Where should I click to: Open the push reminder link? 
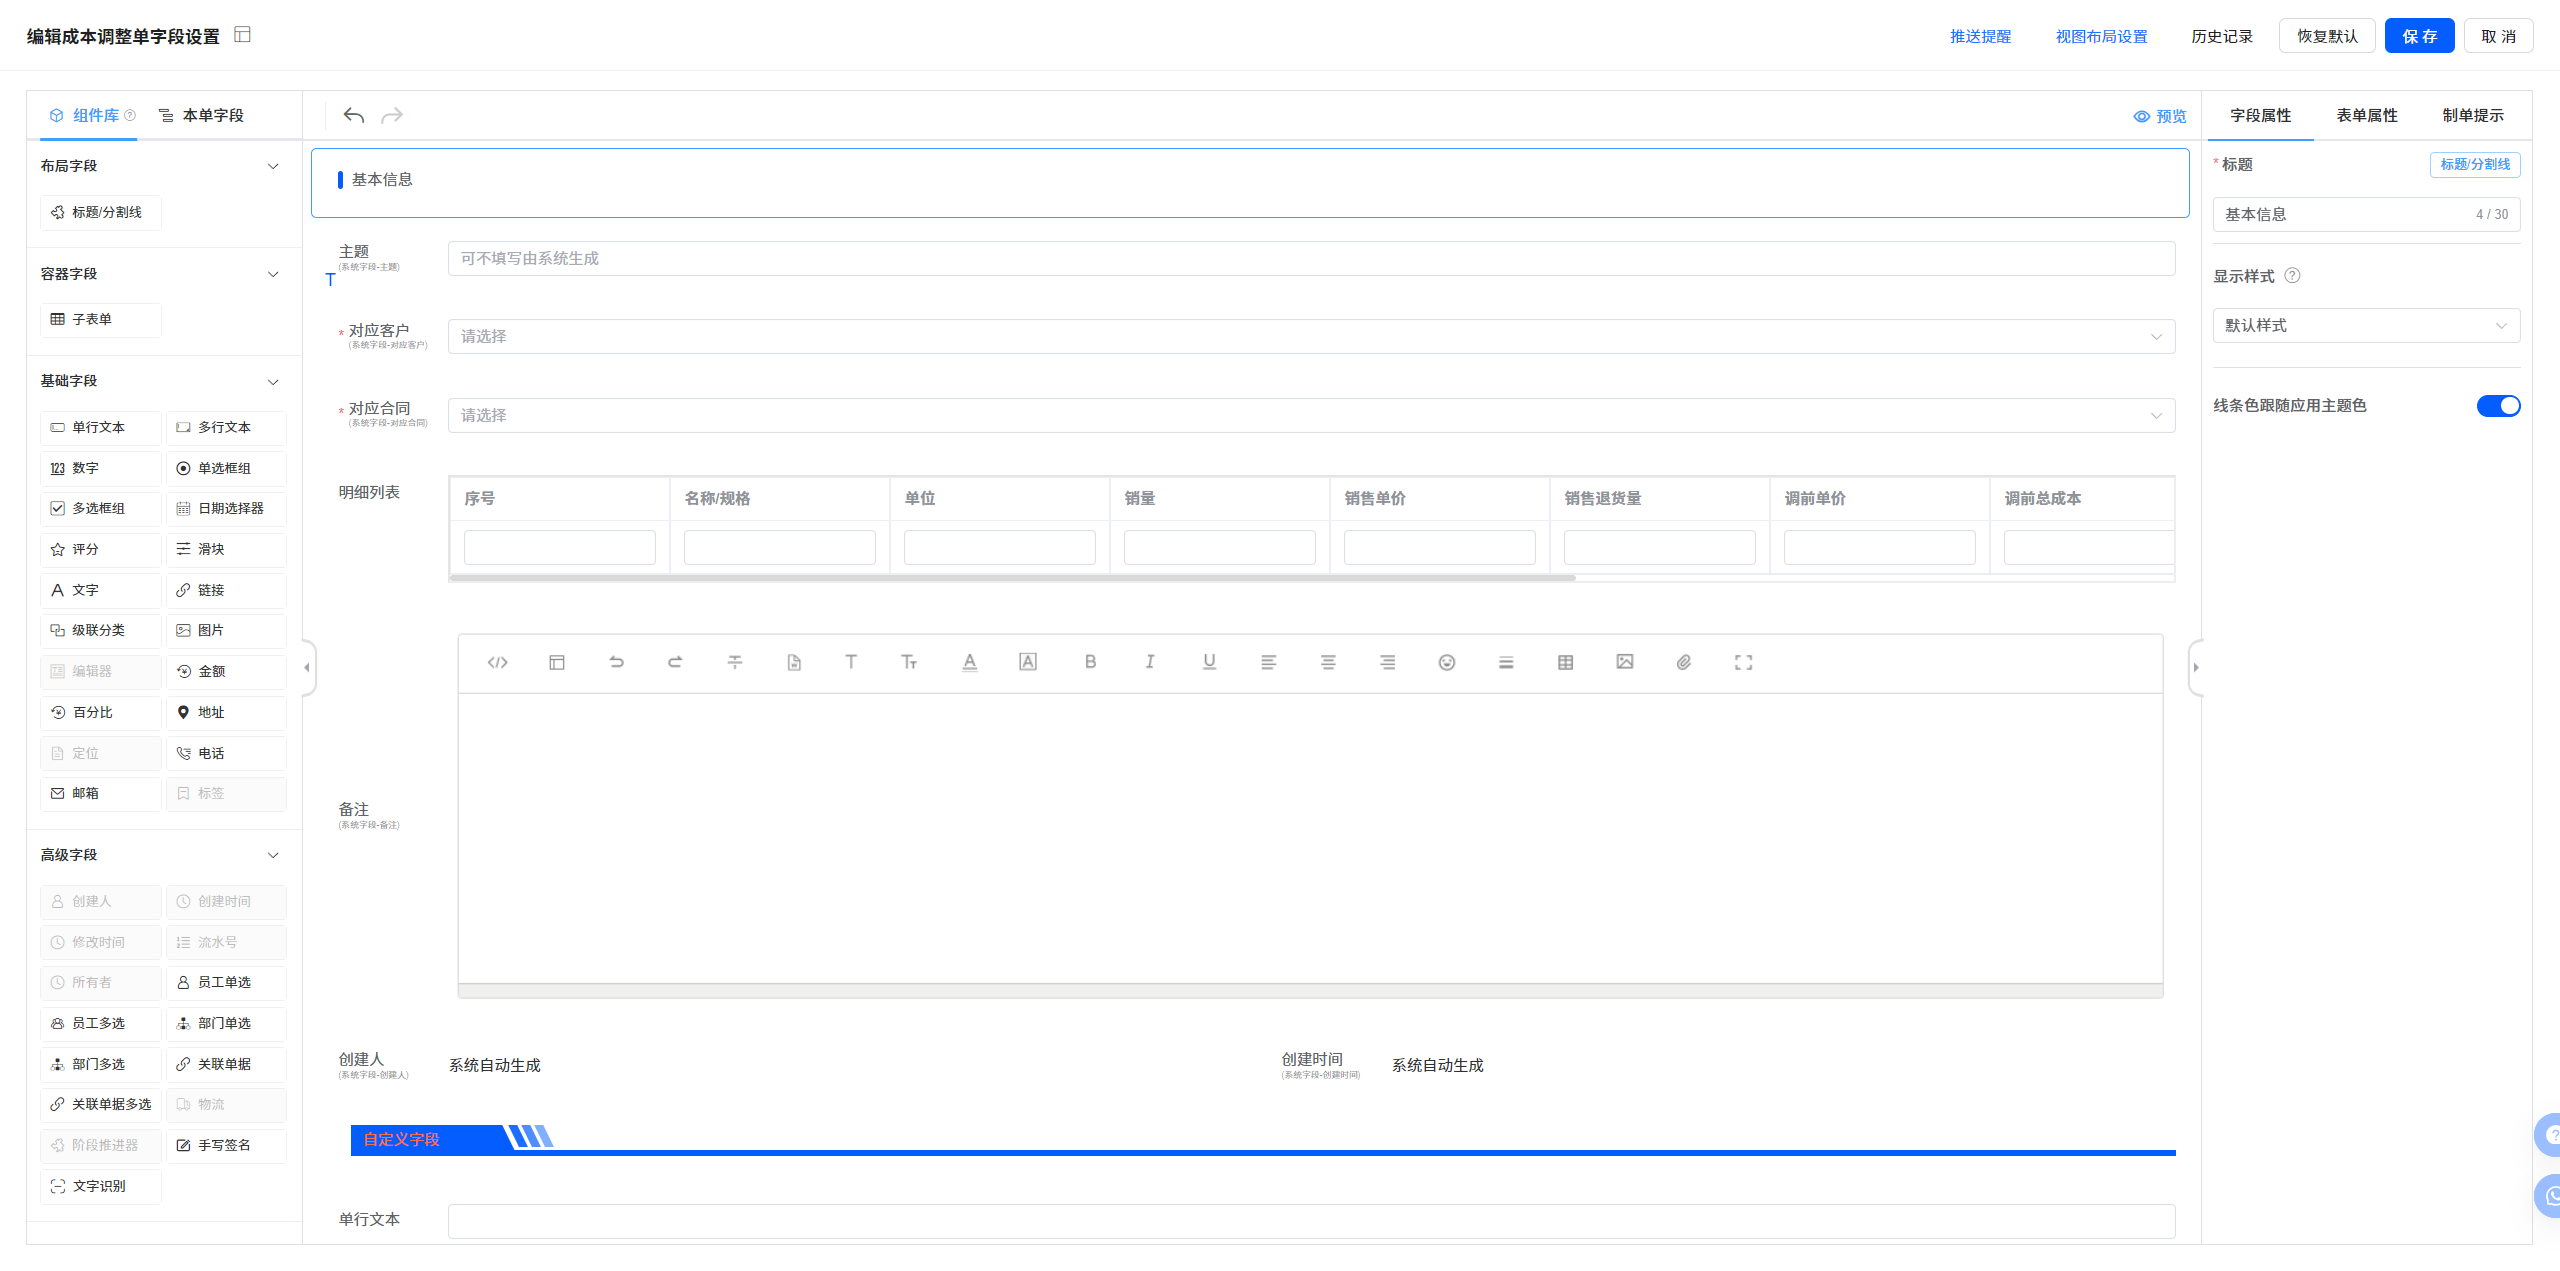(x=1980, y=36)
